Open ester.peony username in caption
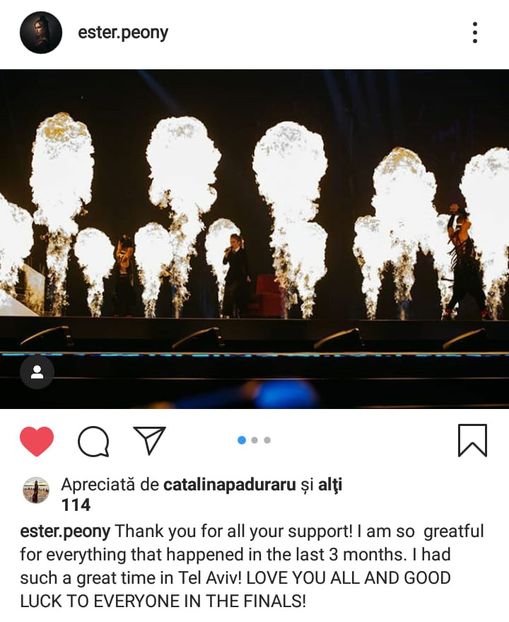The image size is (509, 622). click(65, 531)
